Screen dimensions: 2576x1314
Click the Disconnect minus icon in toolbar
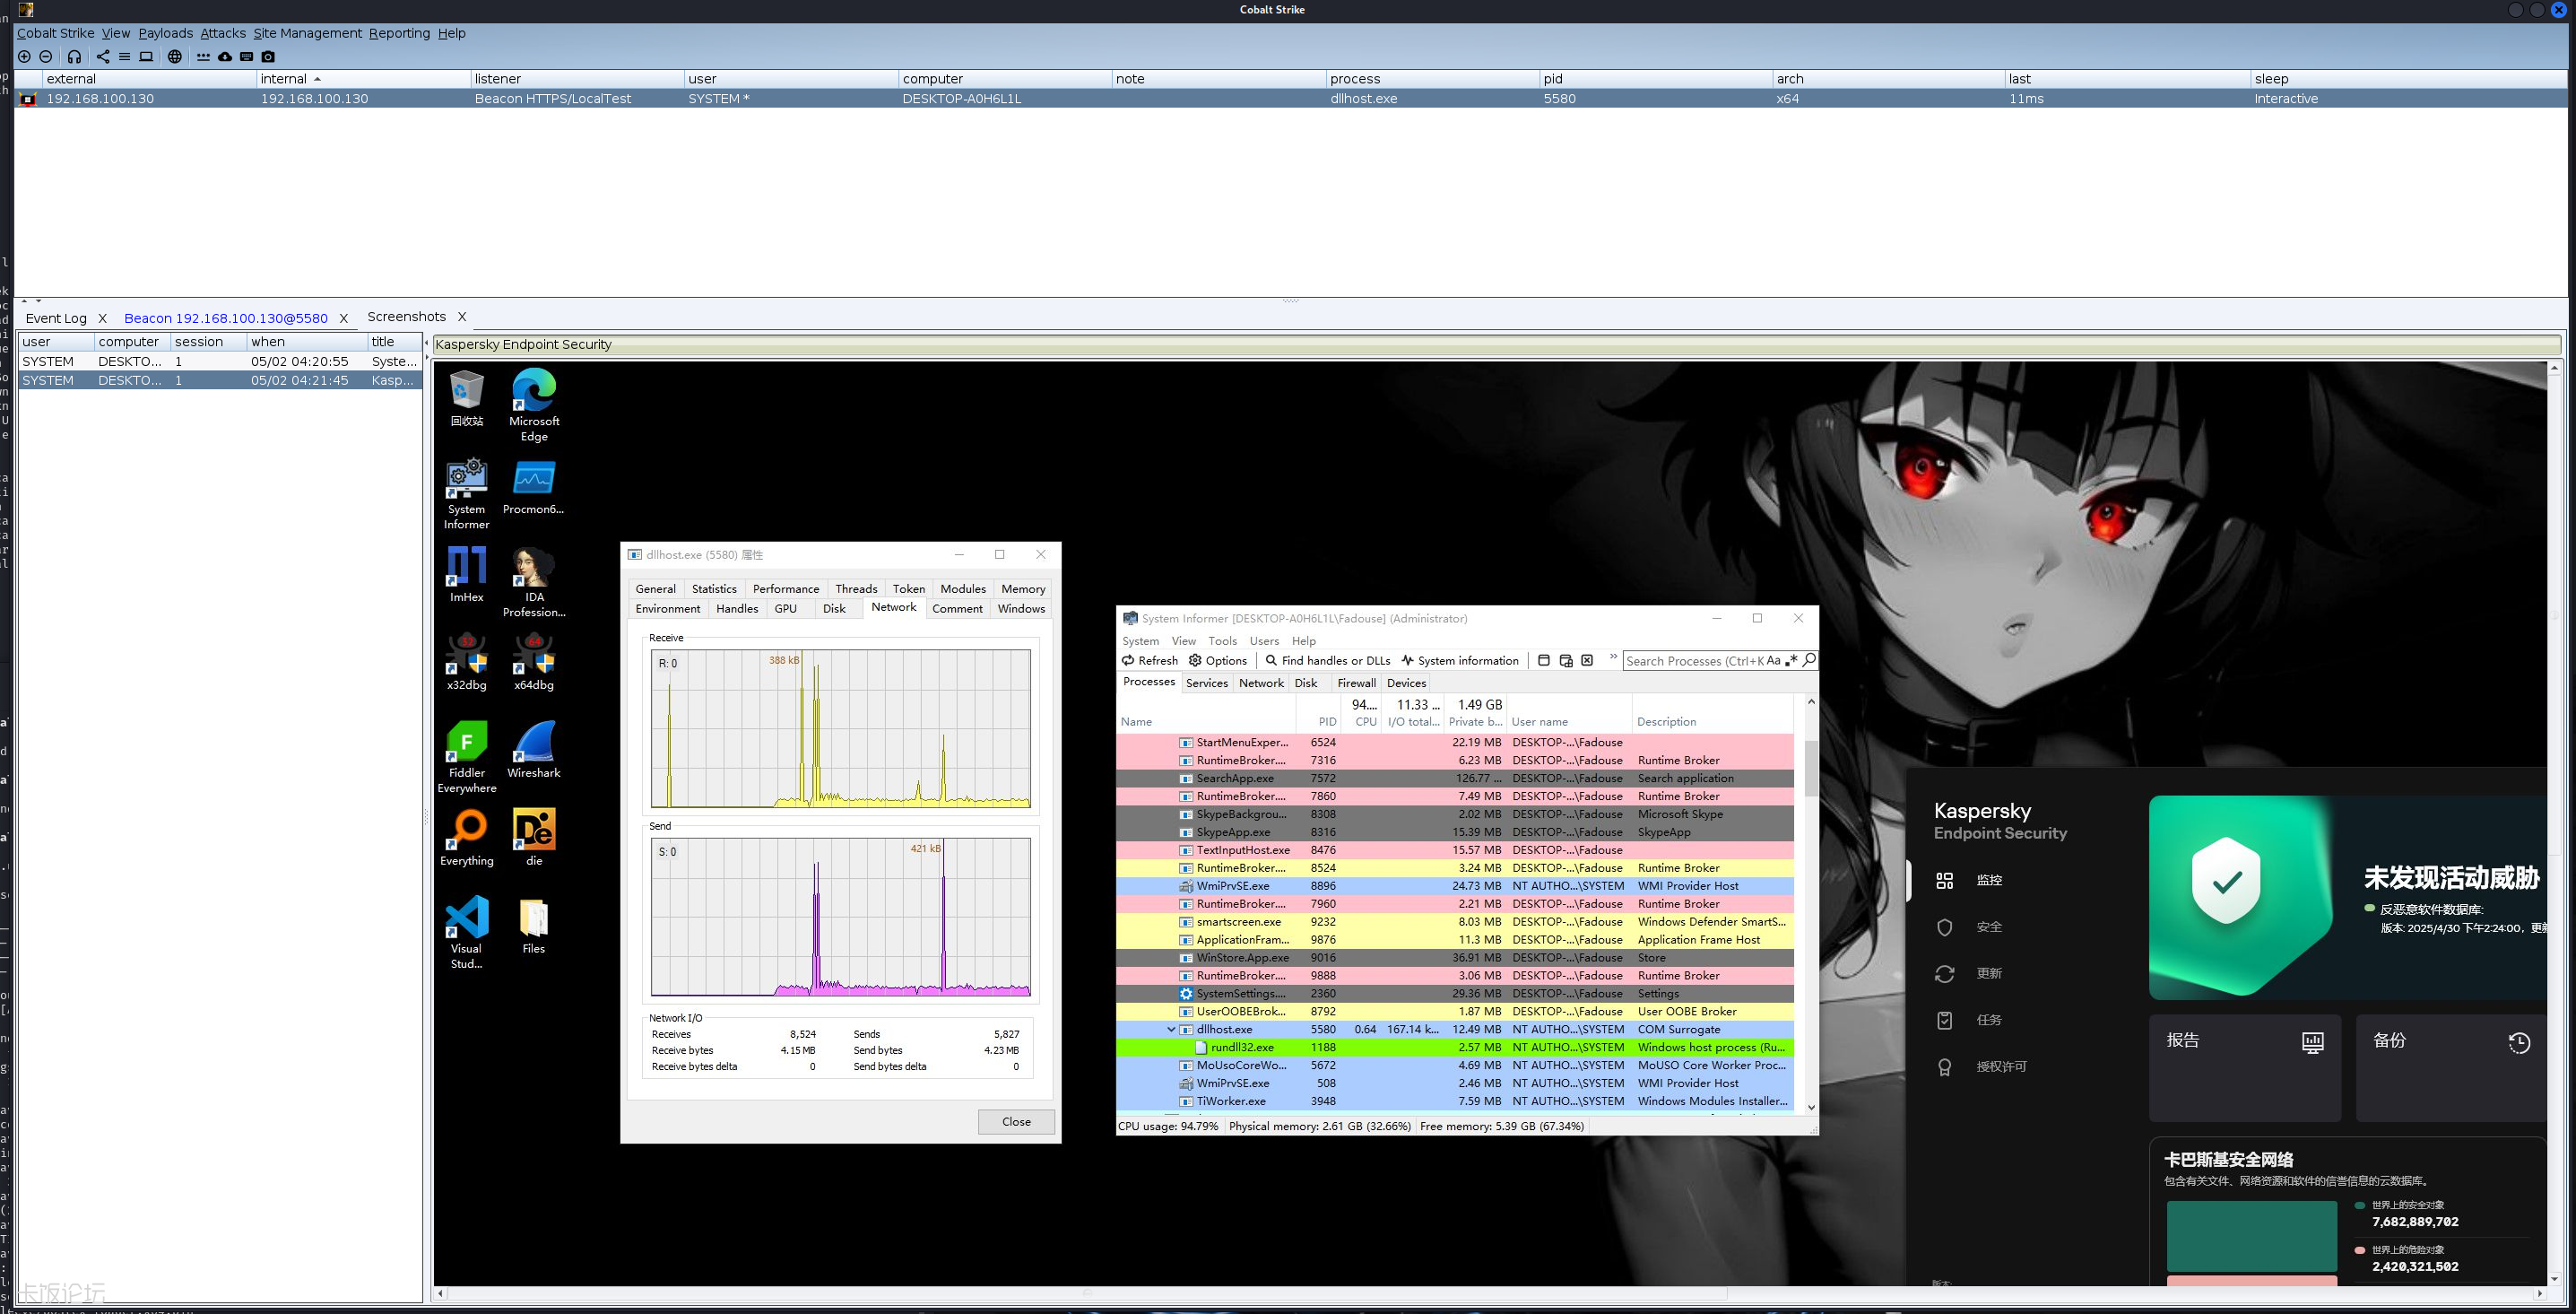tap(46, 57)
